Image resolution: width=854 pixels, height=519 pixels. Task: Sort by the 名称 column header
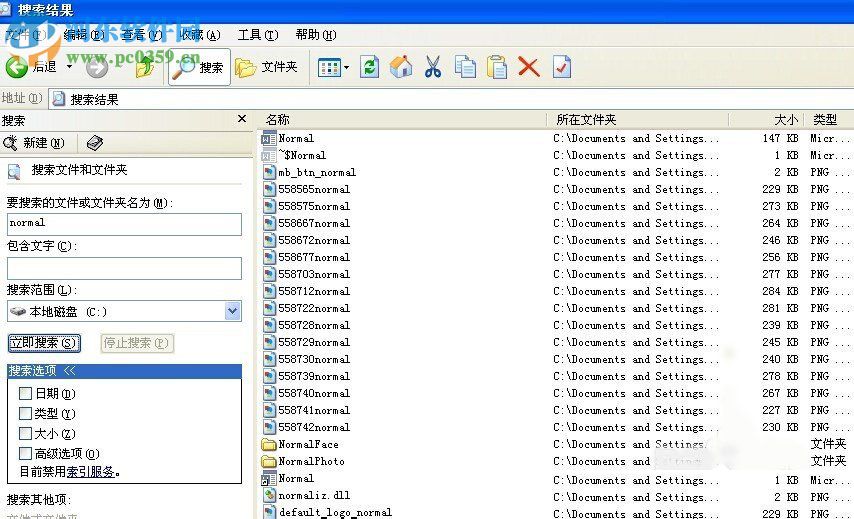point(402,119)
